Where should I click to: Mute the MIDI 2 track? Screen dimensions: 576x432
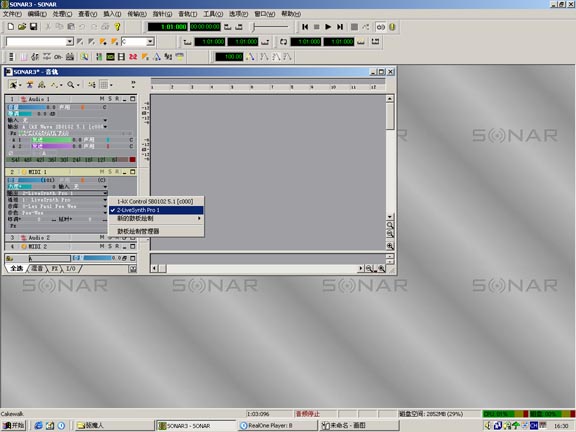(x=102, y=246)
